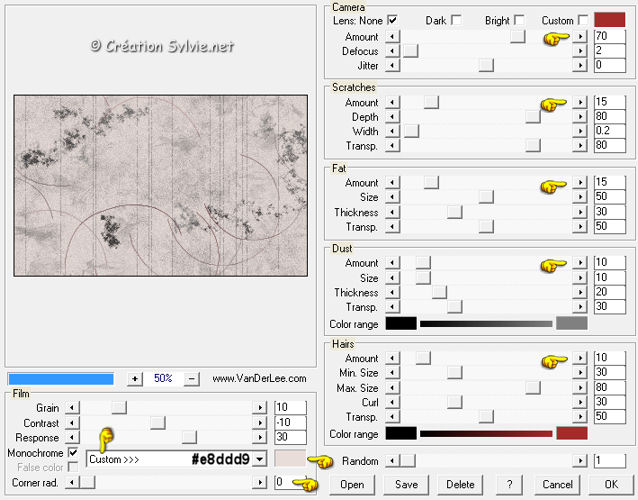The image size is (638, 500).
Task: Click the Hairs dark red color swatch
Action: [x=571, y=433]
